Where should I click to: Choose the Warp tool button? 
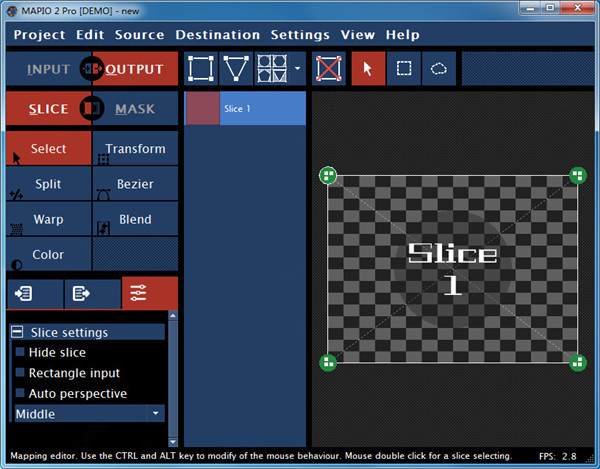pyautogui.click(x=49, y=219)
